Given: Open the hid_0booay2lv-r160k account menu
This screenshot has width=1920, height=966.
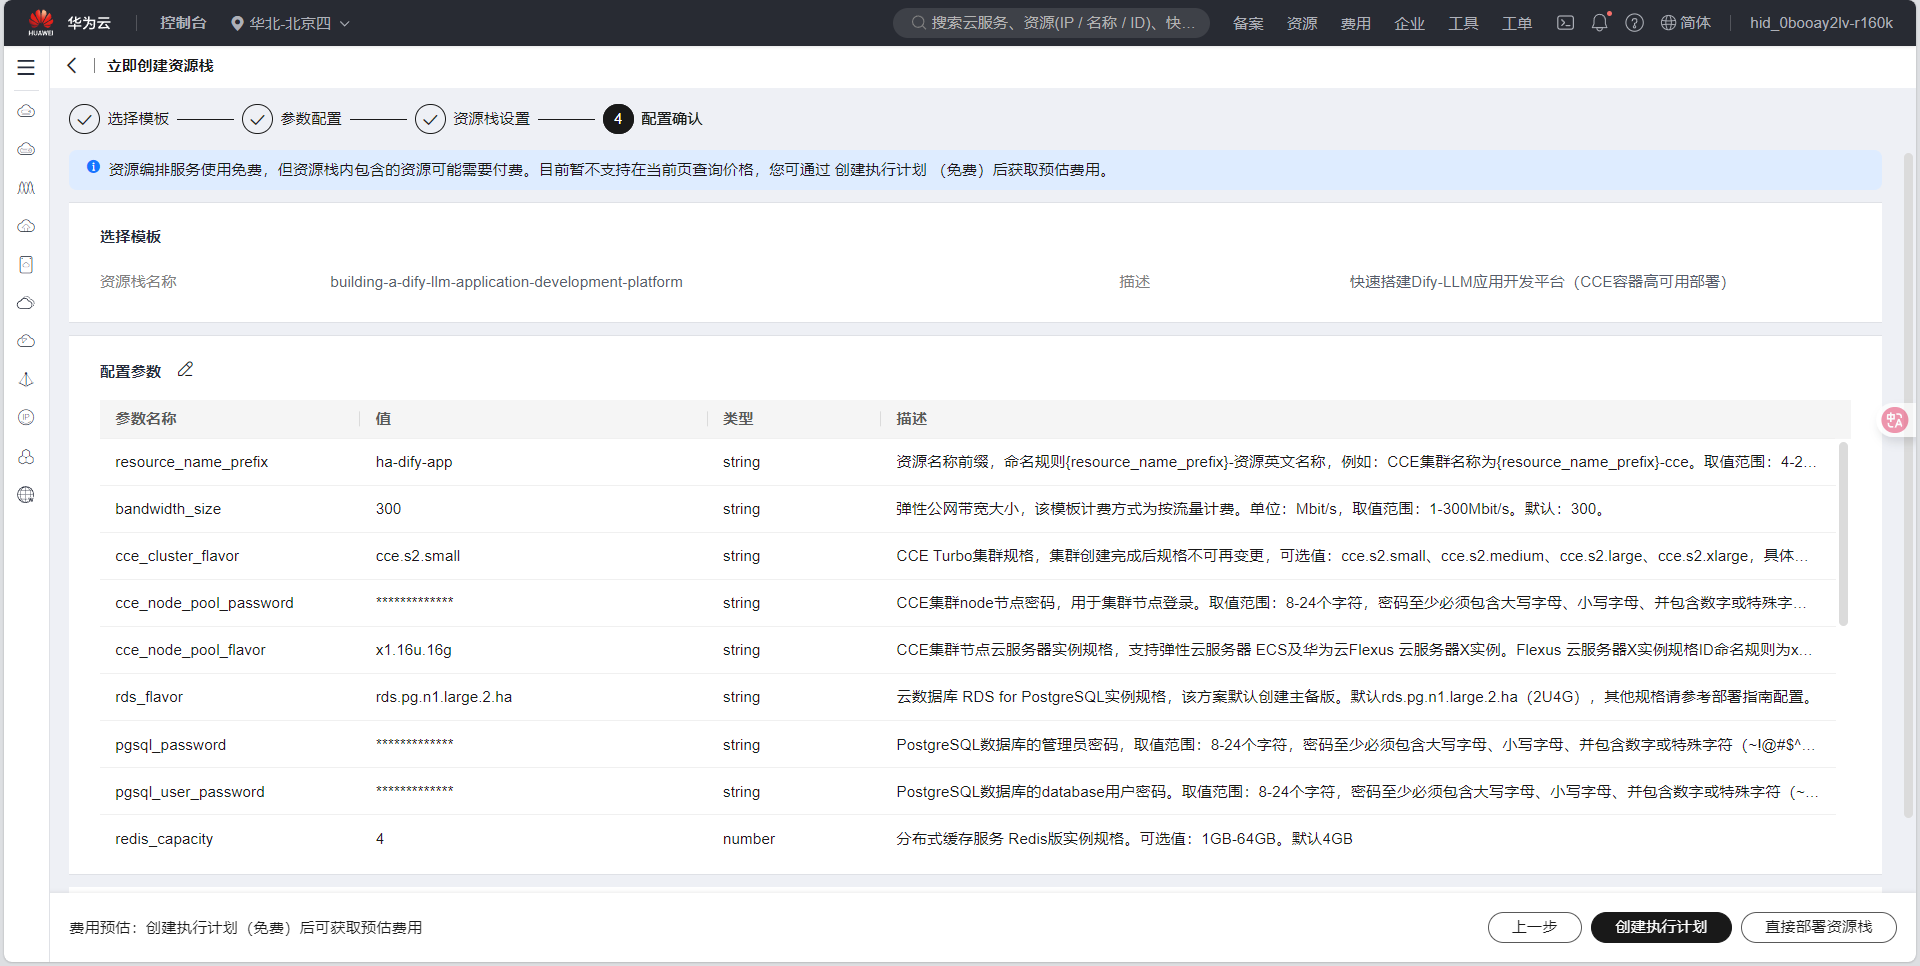Looking at the screenshot, I should (1821, 23).
